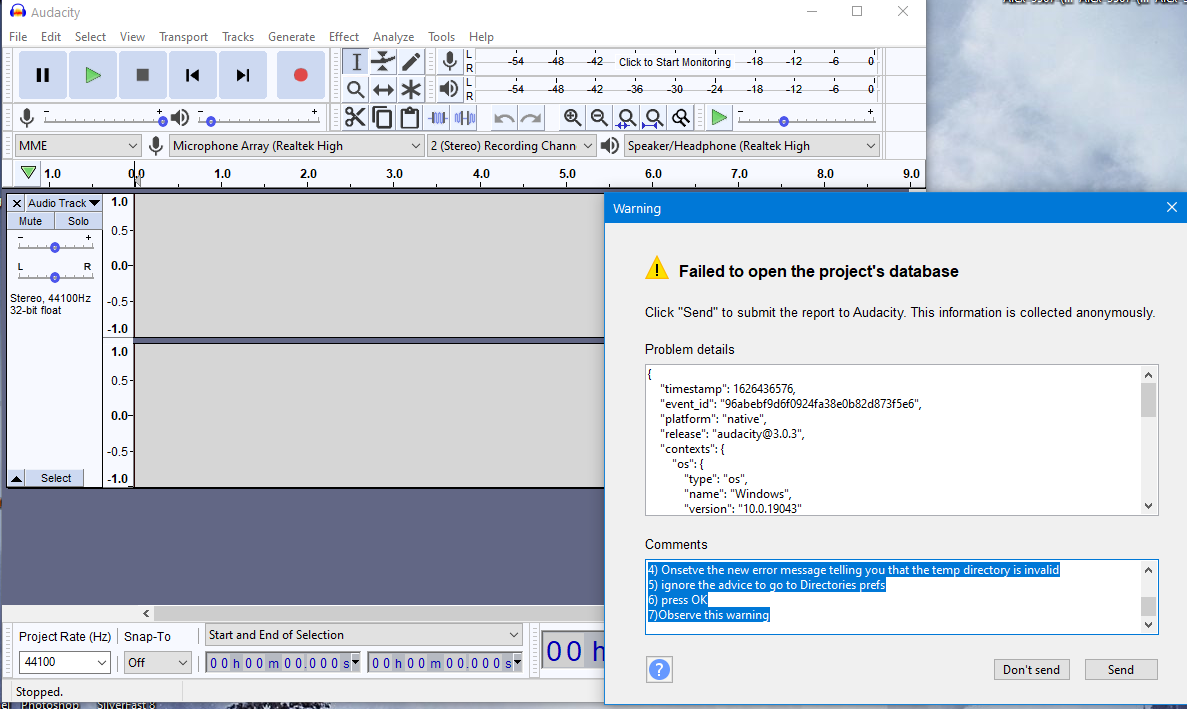Open the Generate menu
Image resolution: width=1187 pixels, height=709 pixels.
pyautogui.click(x=291, y=36)
